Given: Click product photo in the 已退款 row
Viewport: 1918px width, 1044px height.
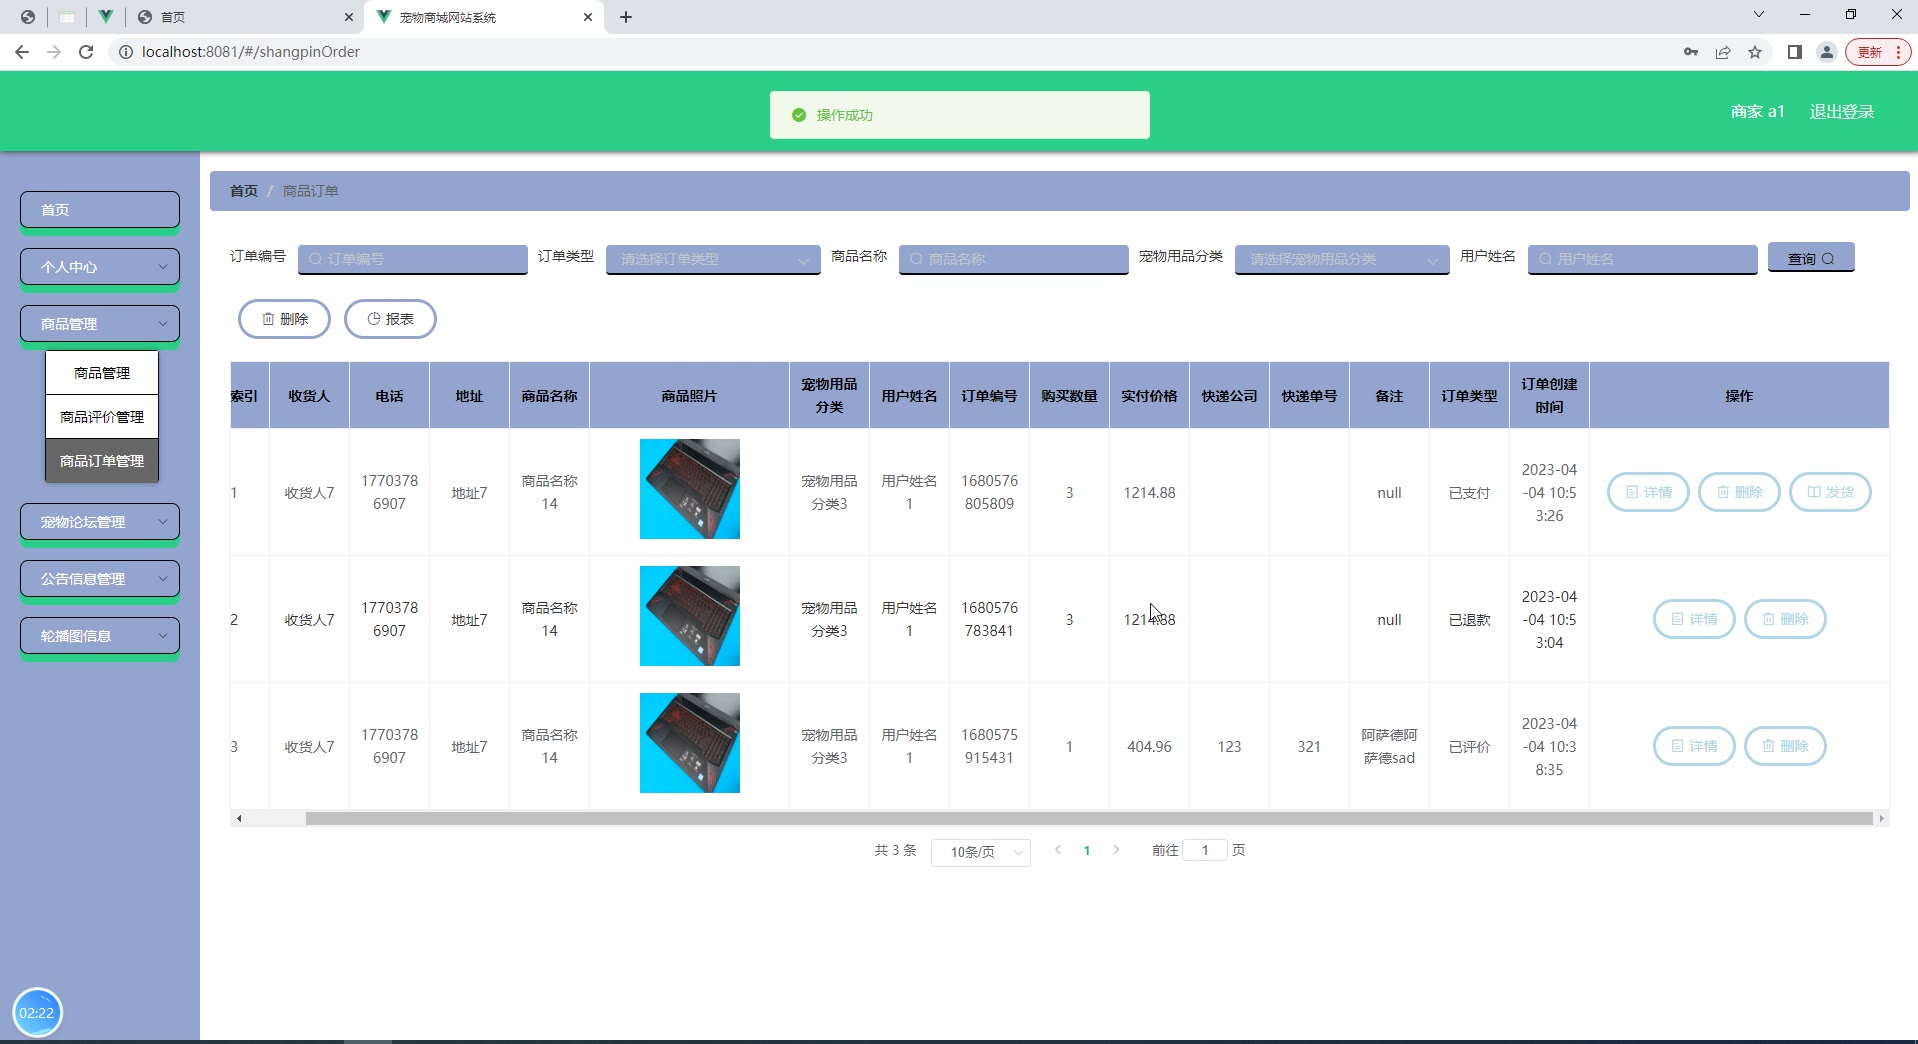Looking at the screenshot, I should click(690, 616).
